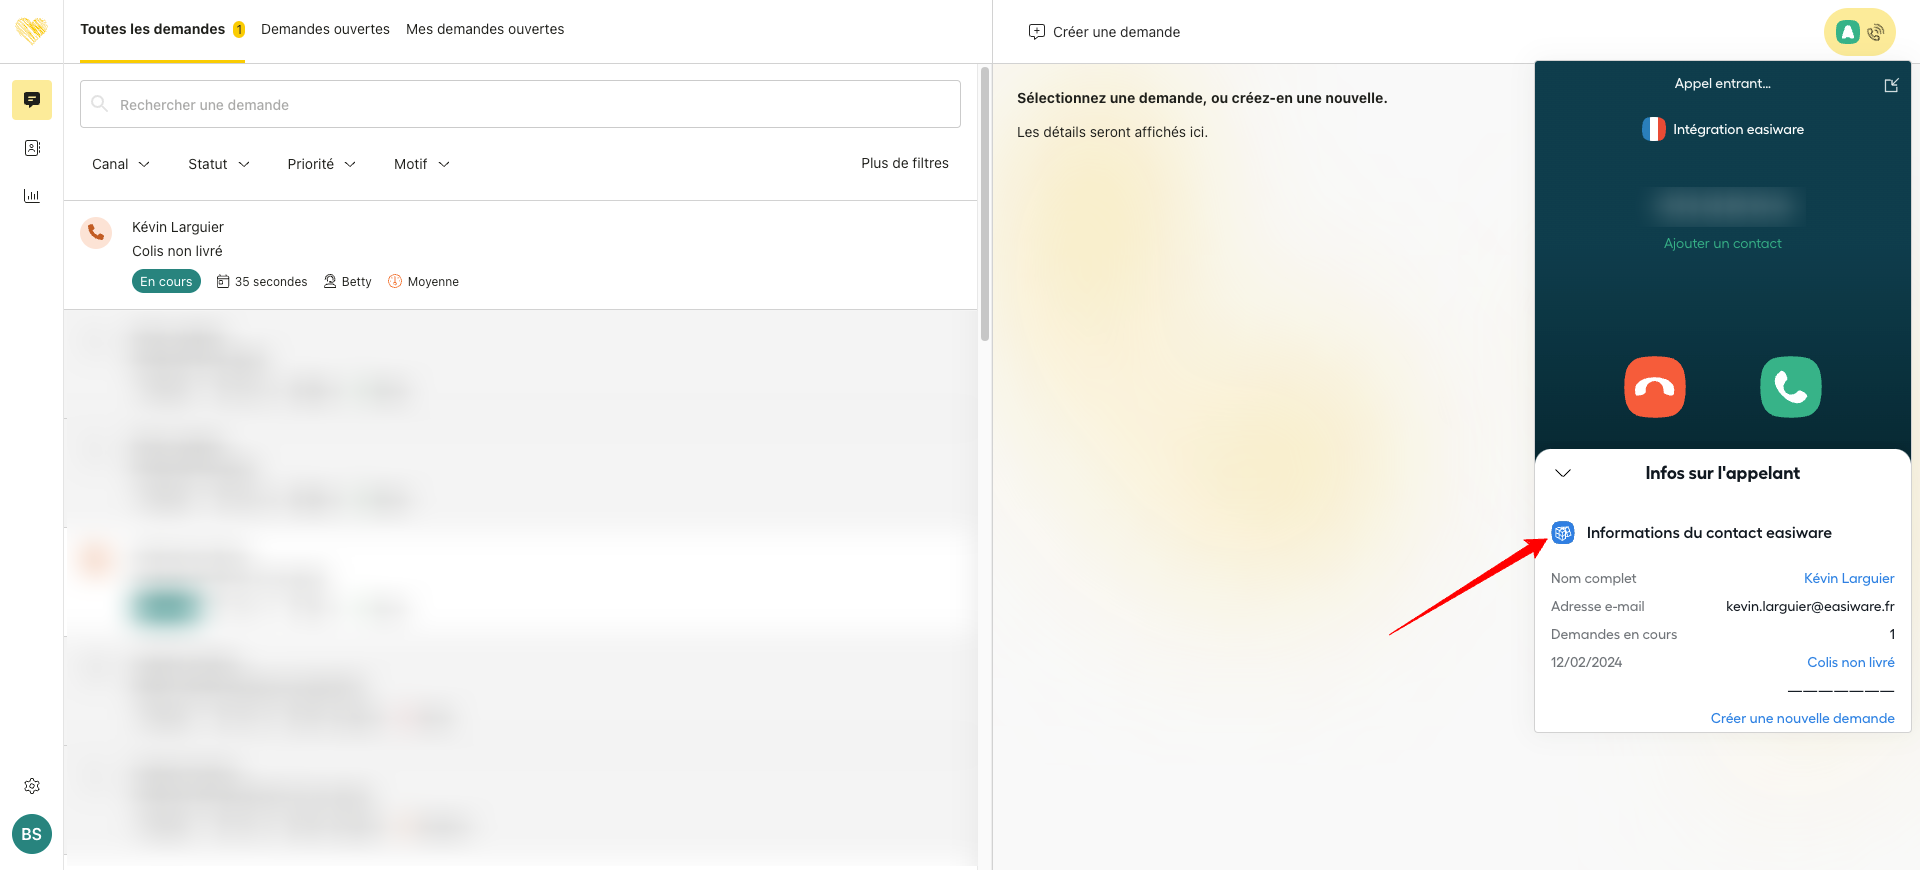
Task: Decline the incoming call with red button
Action: [1655, 387]
